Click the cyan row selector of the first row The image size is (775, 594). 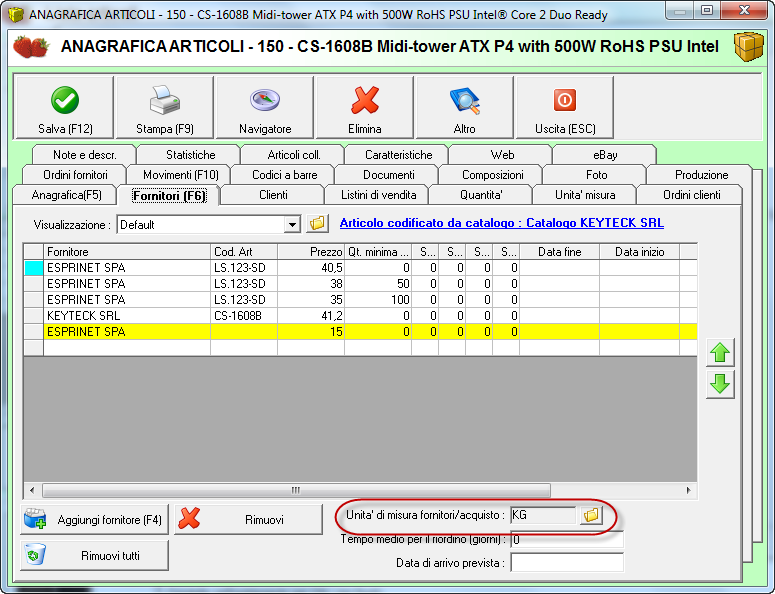pyautogui.click(x=34, y=268)
